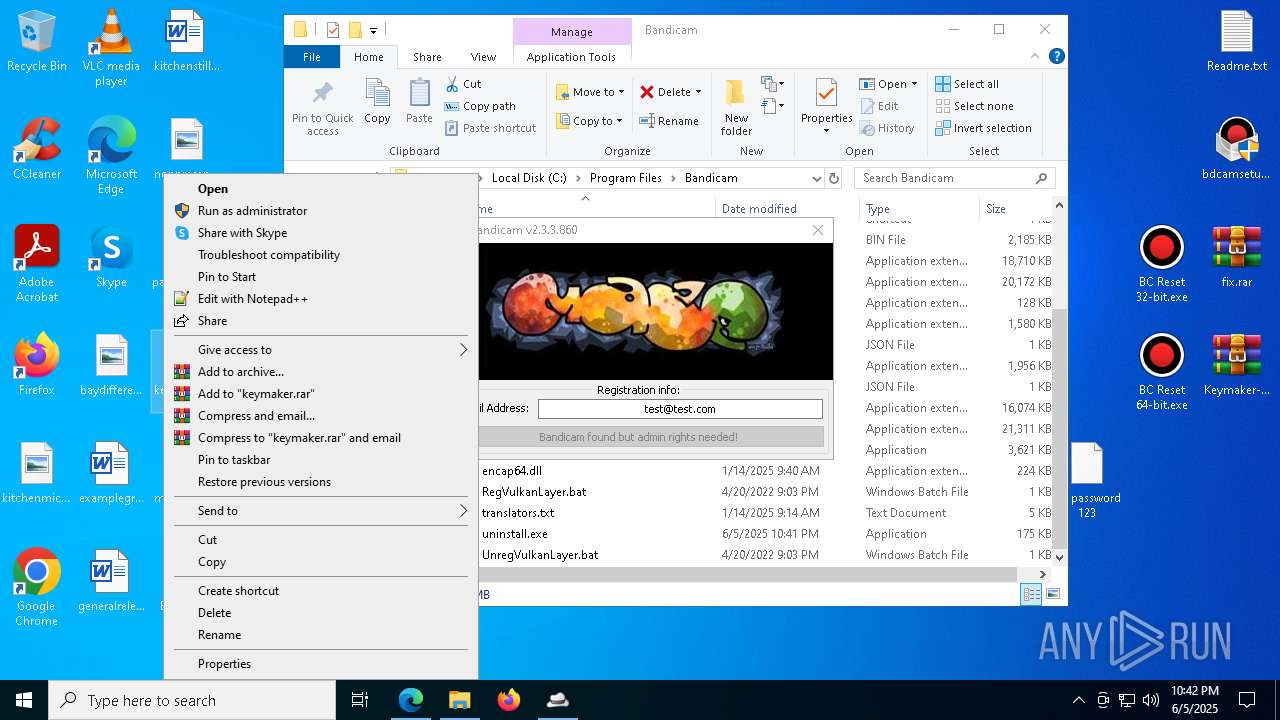
Task: Close the keymaker Bandicam v2.3.3.860 dialog
Action: pyautogui.click(x=818, y=230)
